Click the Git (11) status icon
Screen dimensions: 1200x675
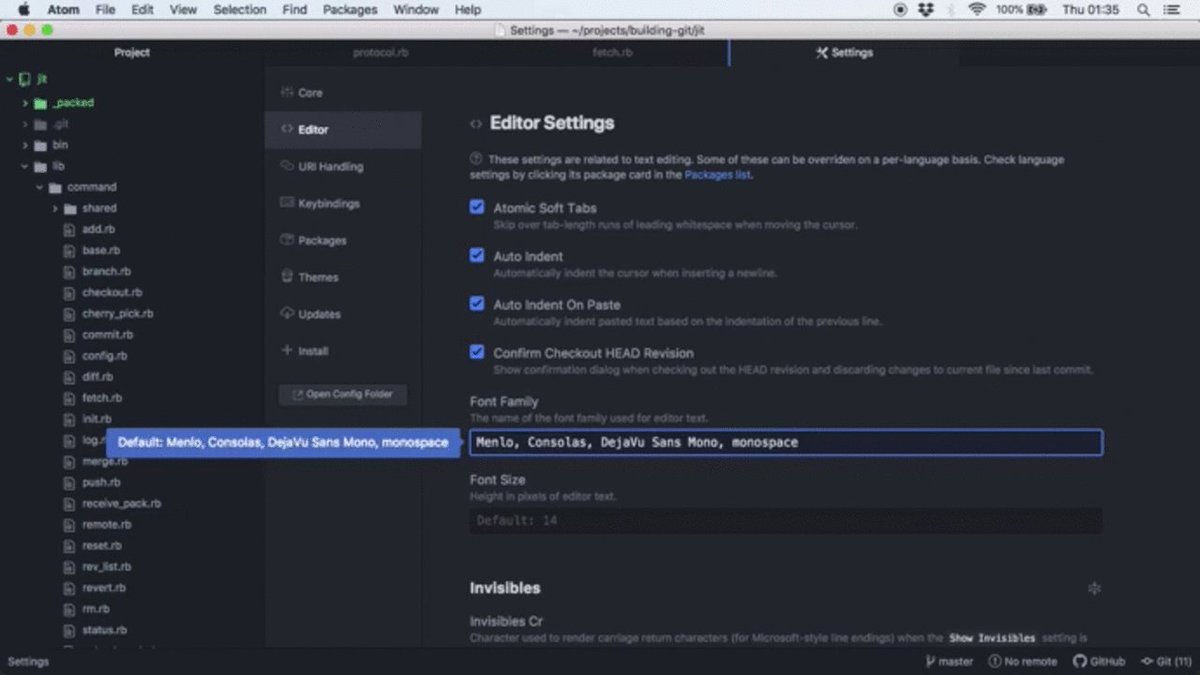(1147, 661)
